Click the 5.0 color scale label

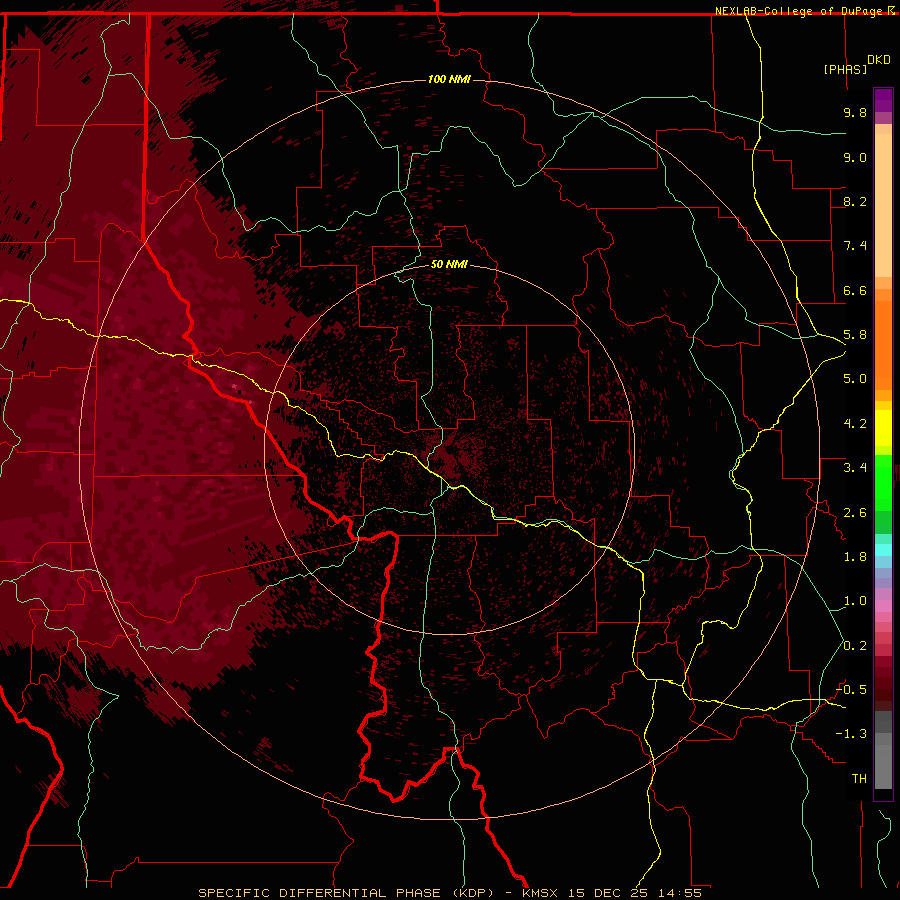[x=855, y=379]
